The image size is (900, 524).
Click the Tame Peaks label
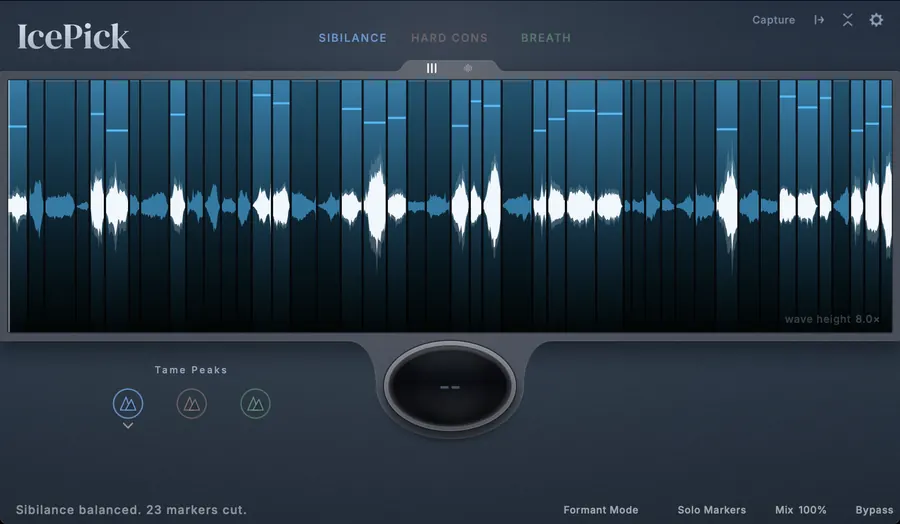[191, 370]
